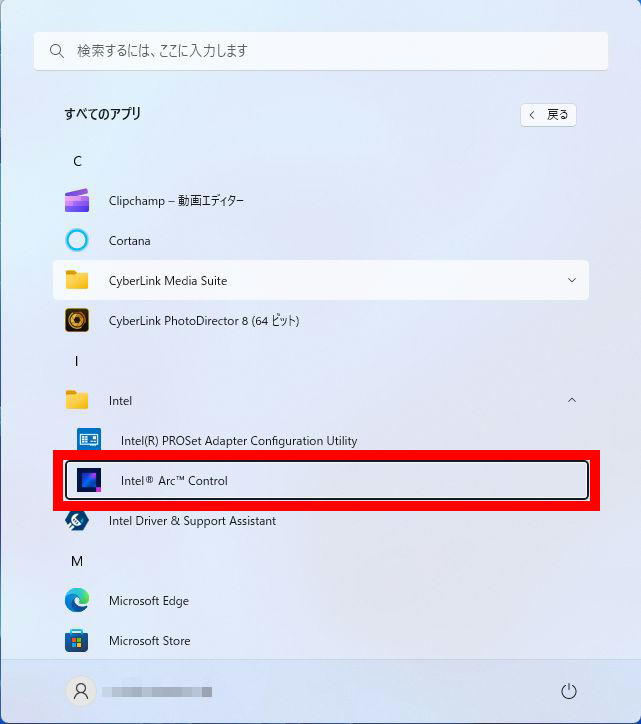
Task: Collapse the Intel folder chevron
Action: 572,400
